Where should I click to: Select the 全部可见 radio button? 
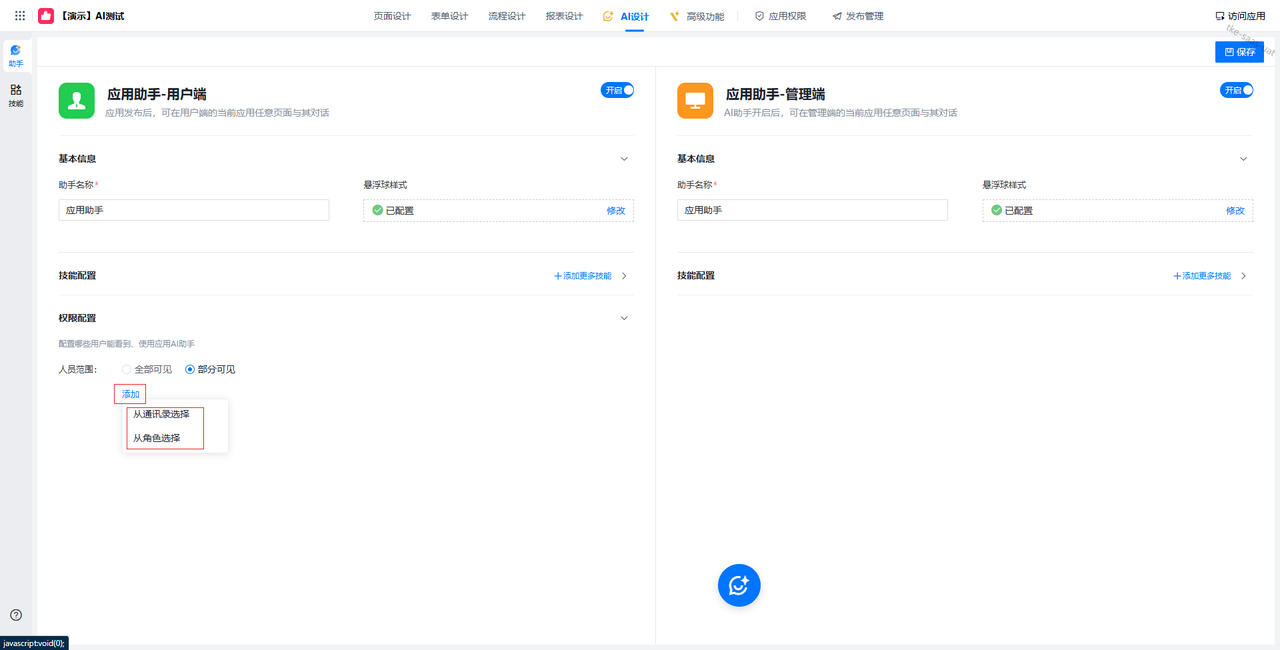tap(127, 370)
